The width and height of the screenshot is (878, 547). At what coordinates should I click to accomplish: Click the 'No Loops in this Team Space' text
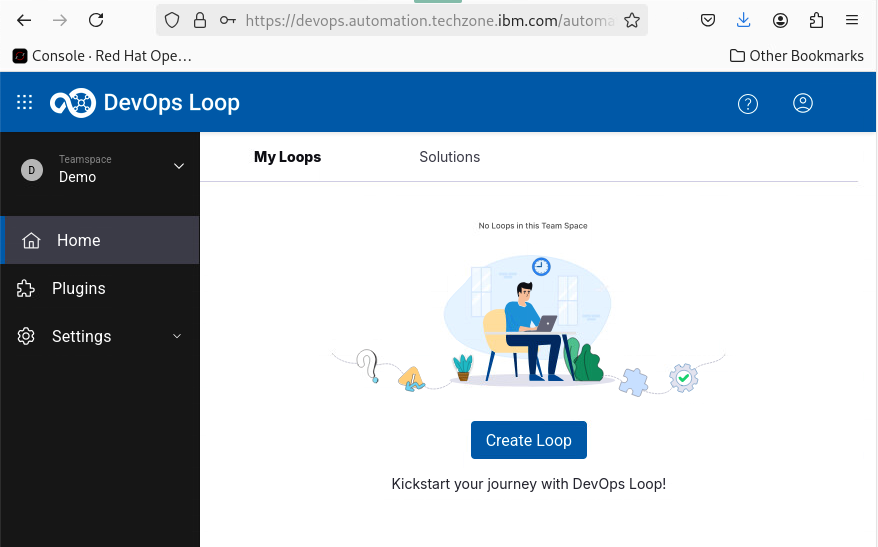point(533,226)
